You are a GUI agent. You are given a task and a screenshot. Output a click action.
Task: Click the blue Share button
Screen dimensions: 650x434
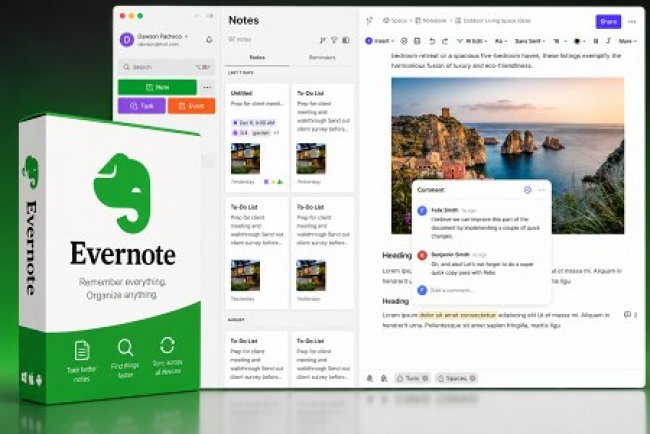(x=608, y=22)
